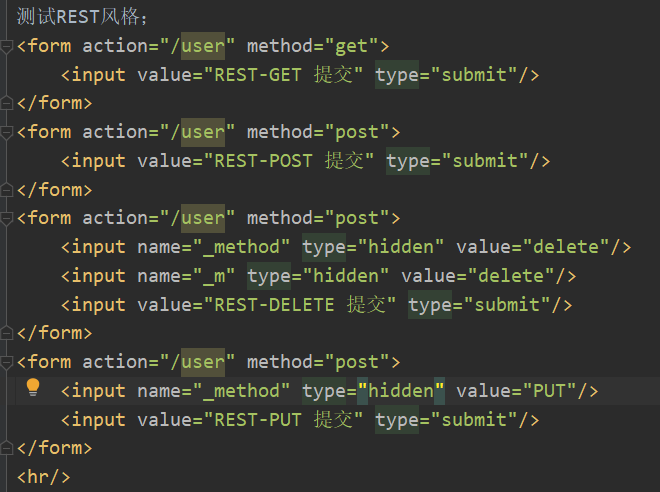Image resolution: width=660 pixels, height=492 pixels.
Task: Collapse the second form posting to /user
Action: (x=6, y=133)
